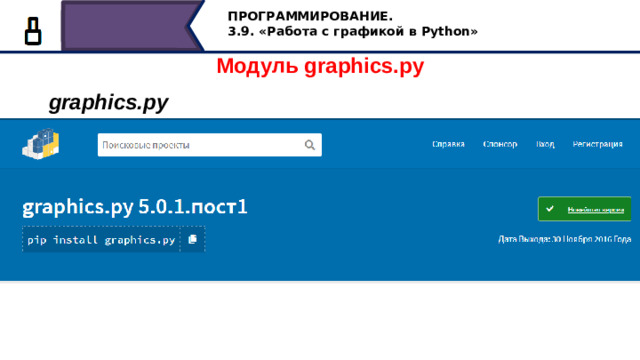The image size is (640, 360).
Task: Click the magnifier search icon
Action: (x=310, y=145)
